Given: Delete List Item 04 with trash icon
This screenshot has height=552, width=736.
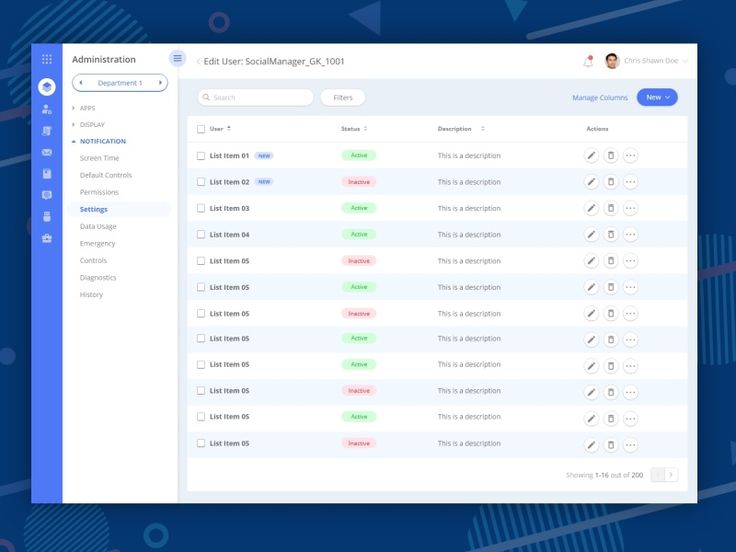Looking at the screenshot, I should (611, 234).
